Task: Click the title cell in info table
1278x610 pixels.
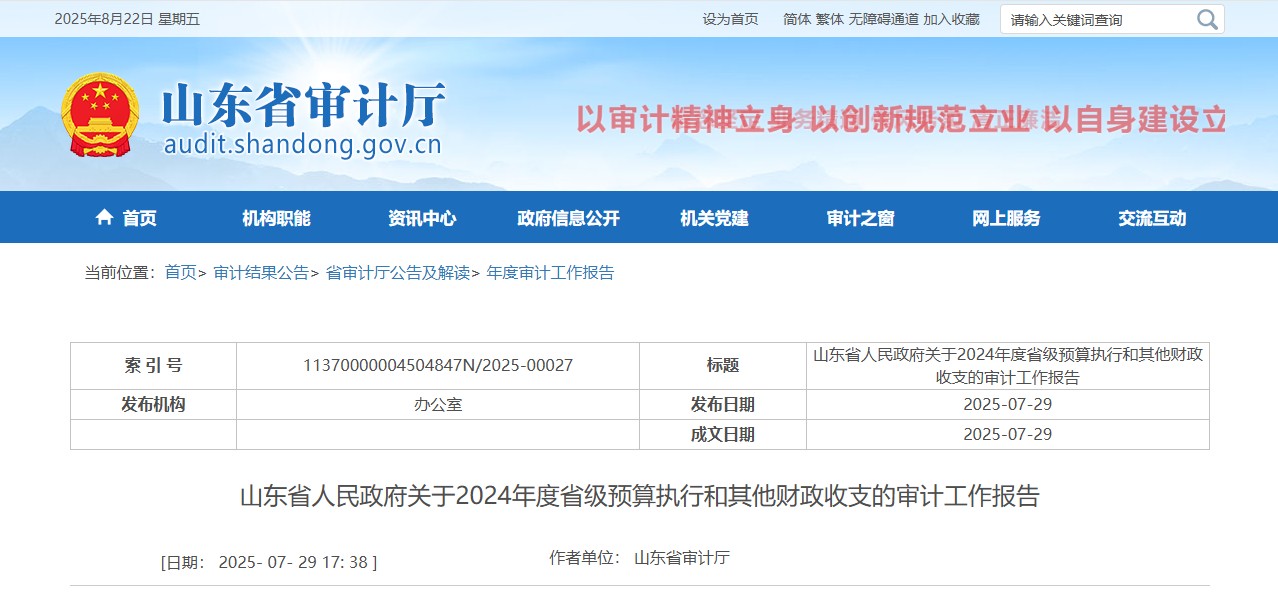Action: (1008, 366)
